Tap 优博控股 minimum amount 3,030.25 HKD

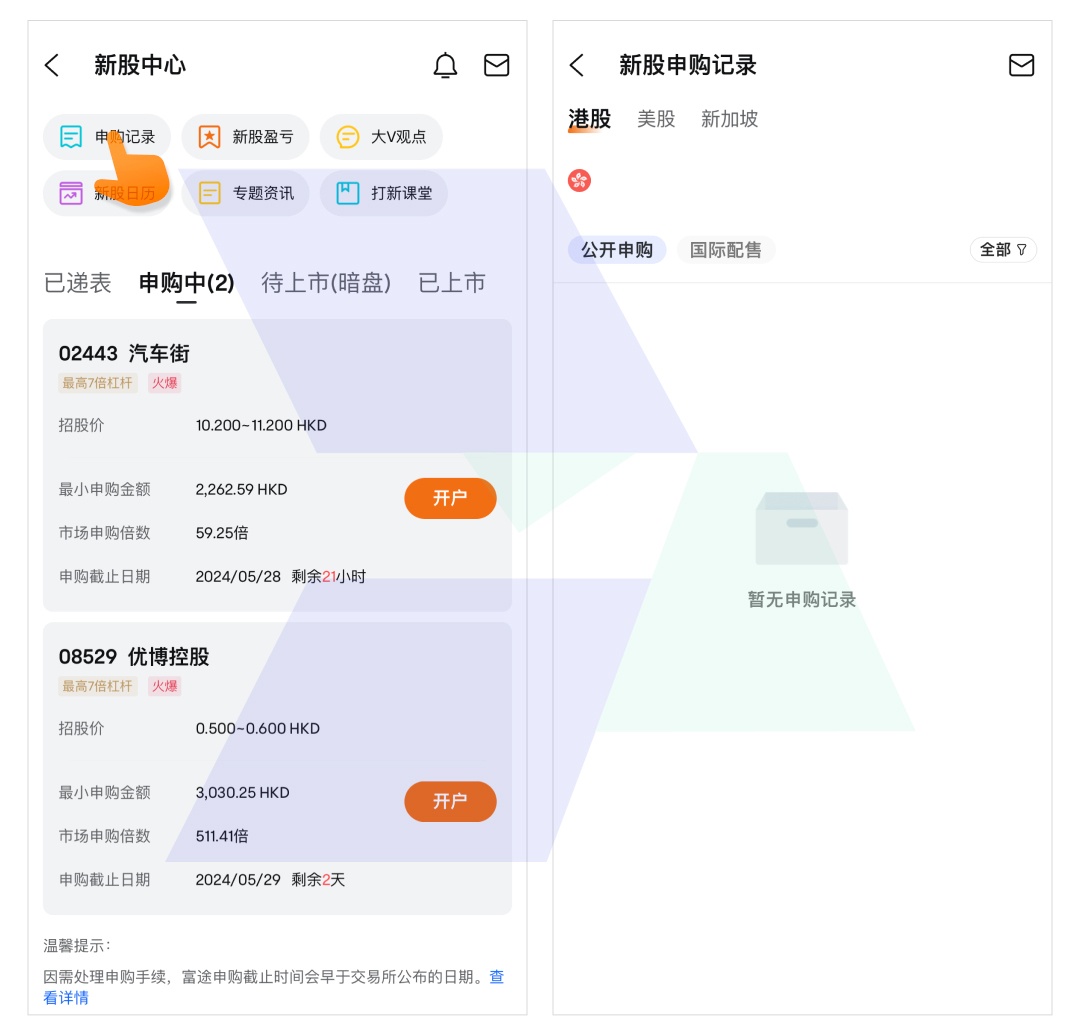242,792
